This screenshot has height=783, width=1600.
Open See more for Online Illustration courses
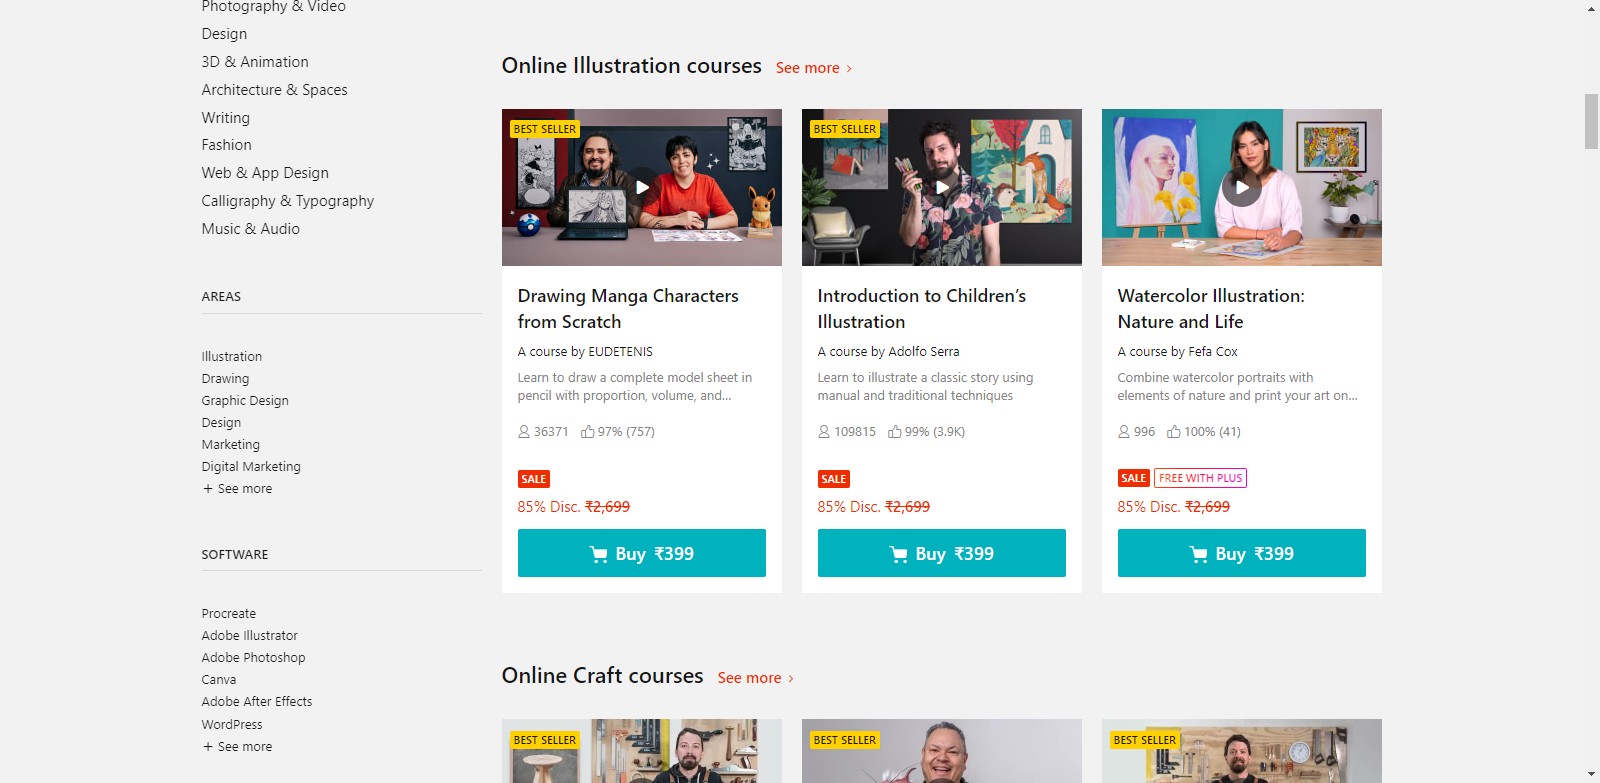pos(814,68)
